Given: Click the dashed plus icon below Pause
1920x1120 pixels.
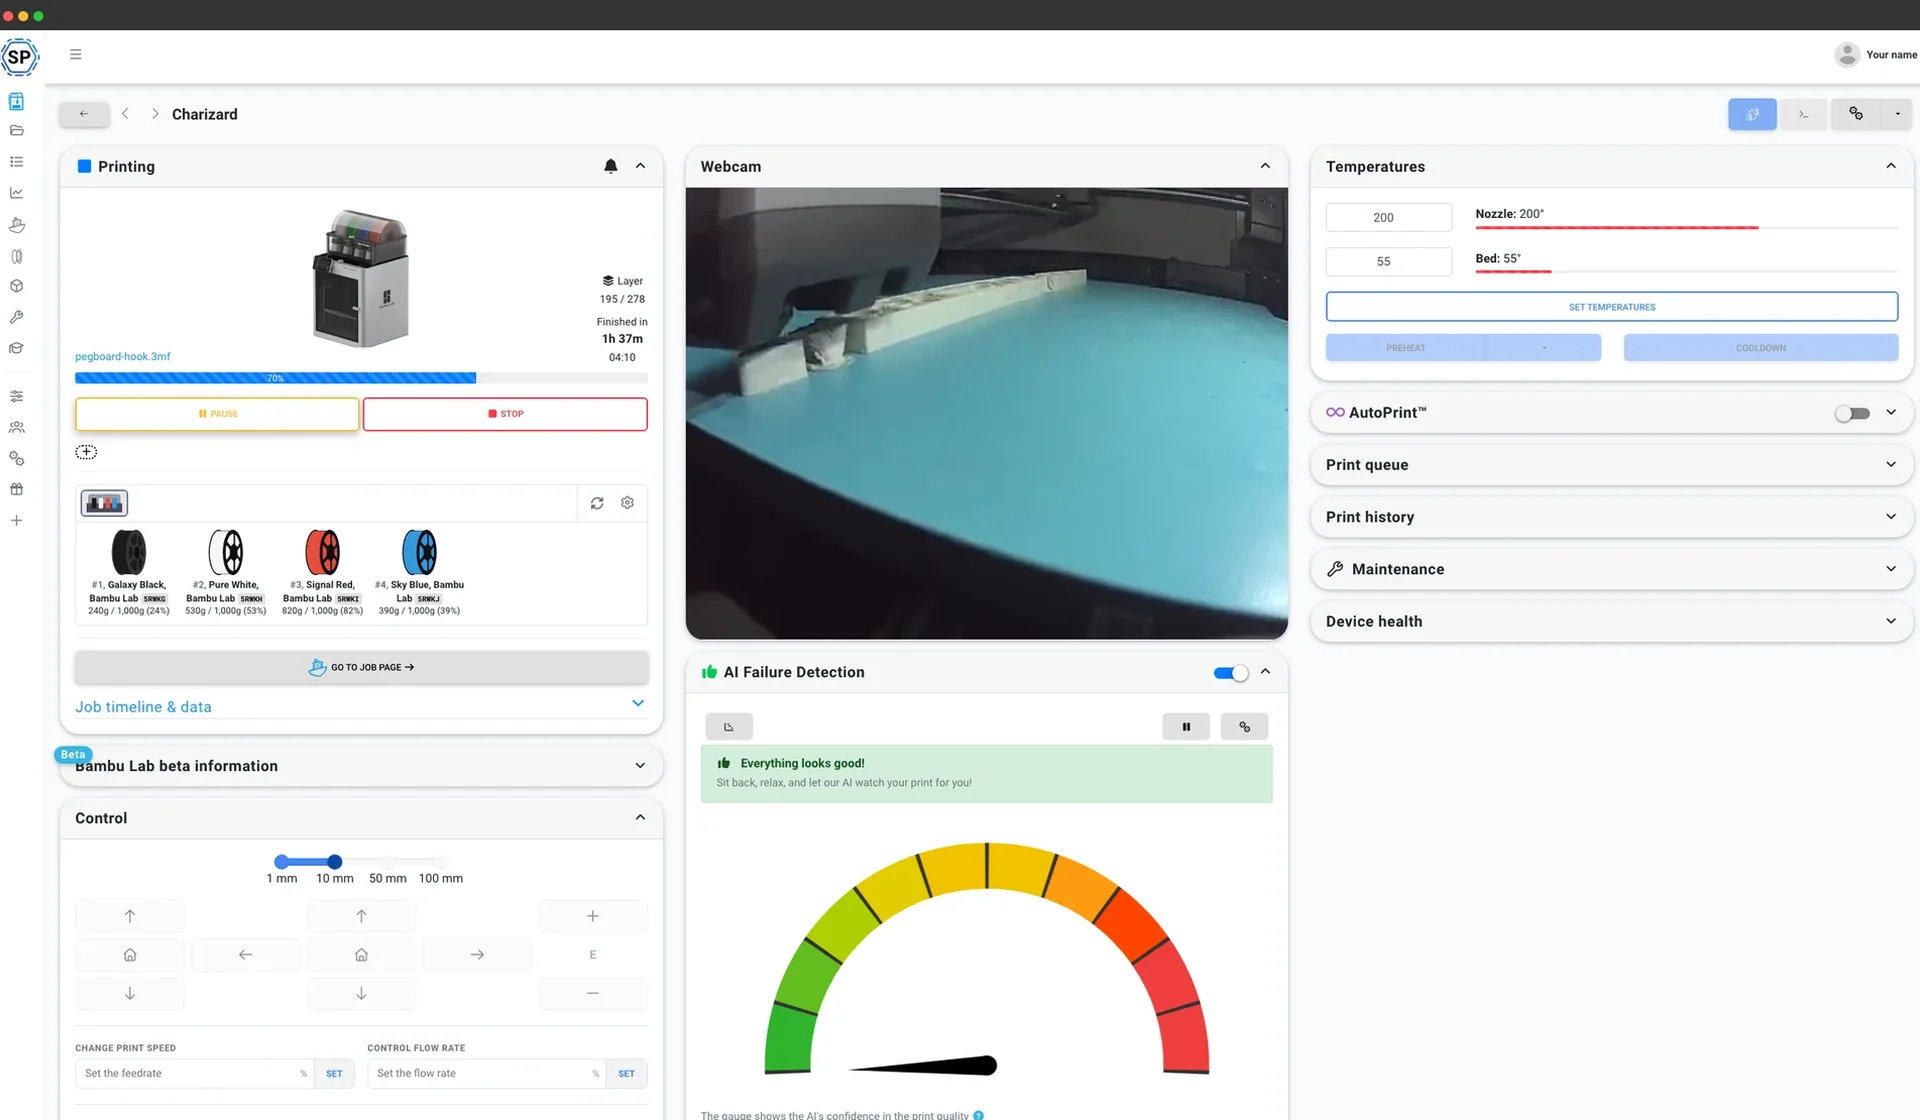Looking at the screenshot, I should pos(86,452).
